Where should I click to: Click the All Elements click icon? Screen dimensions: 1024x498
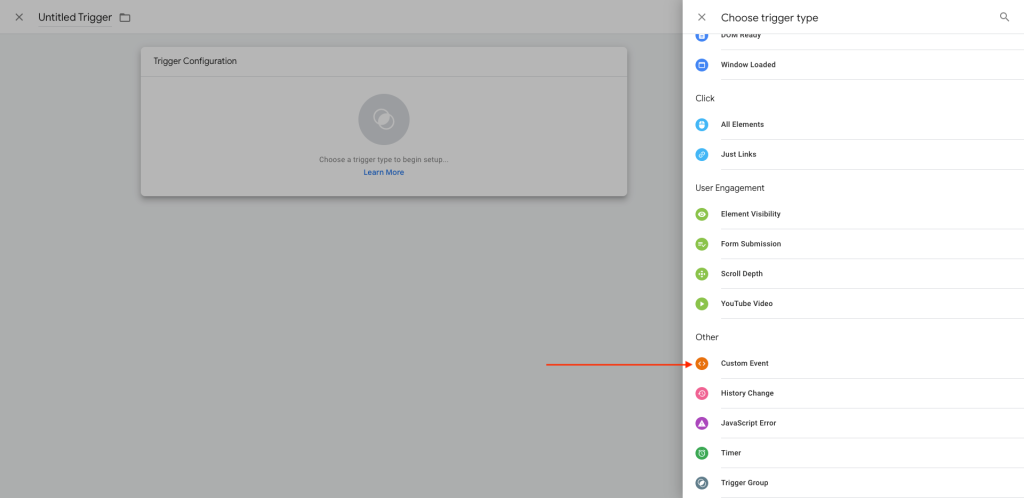coord(701,125)
